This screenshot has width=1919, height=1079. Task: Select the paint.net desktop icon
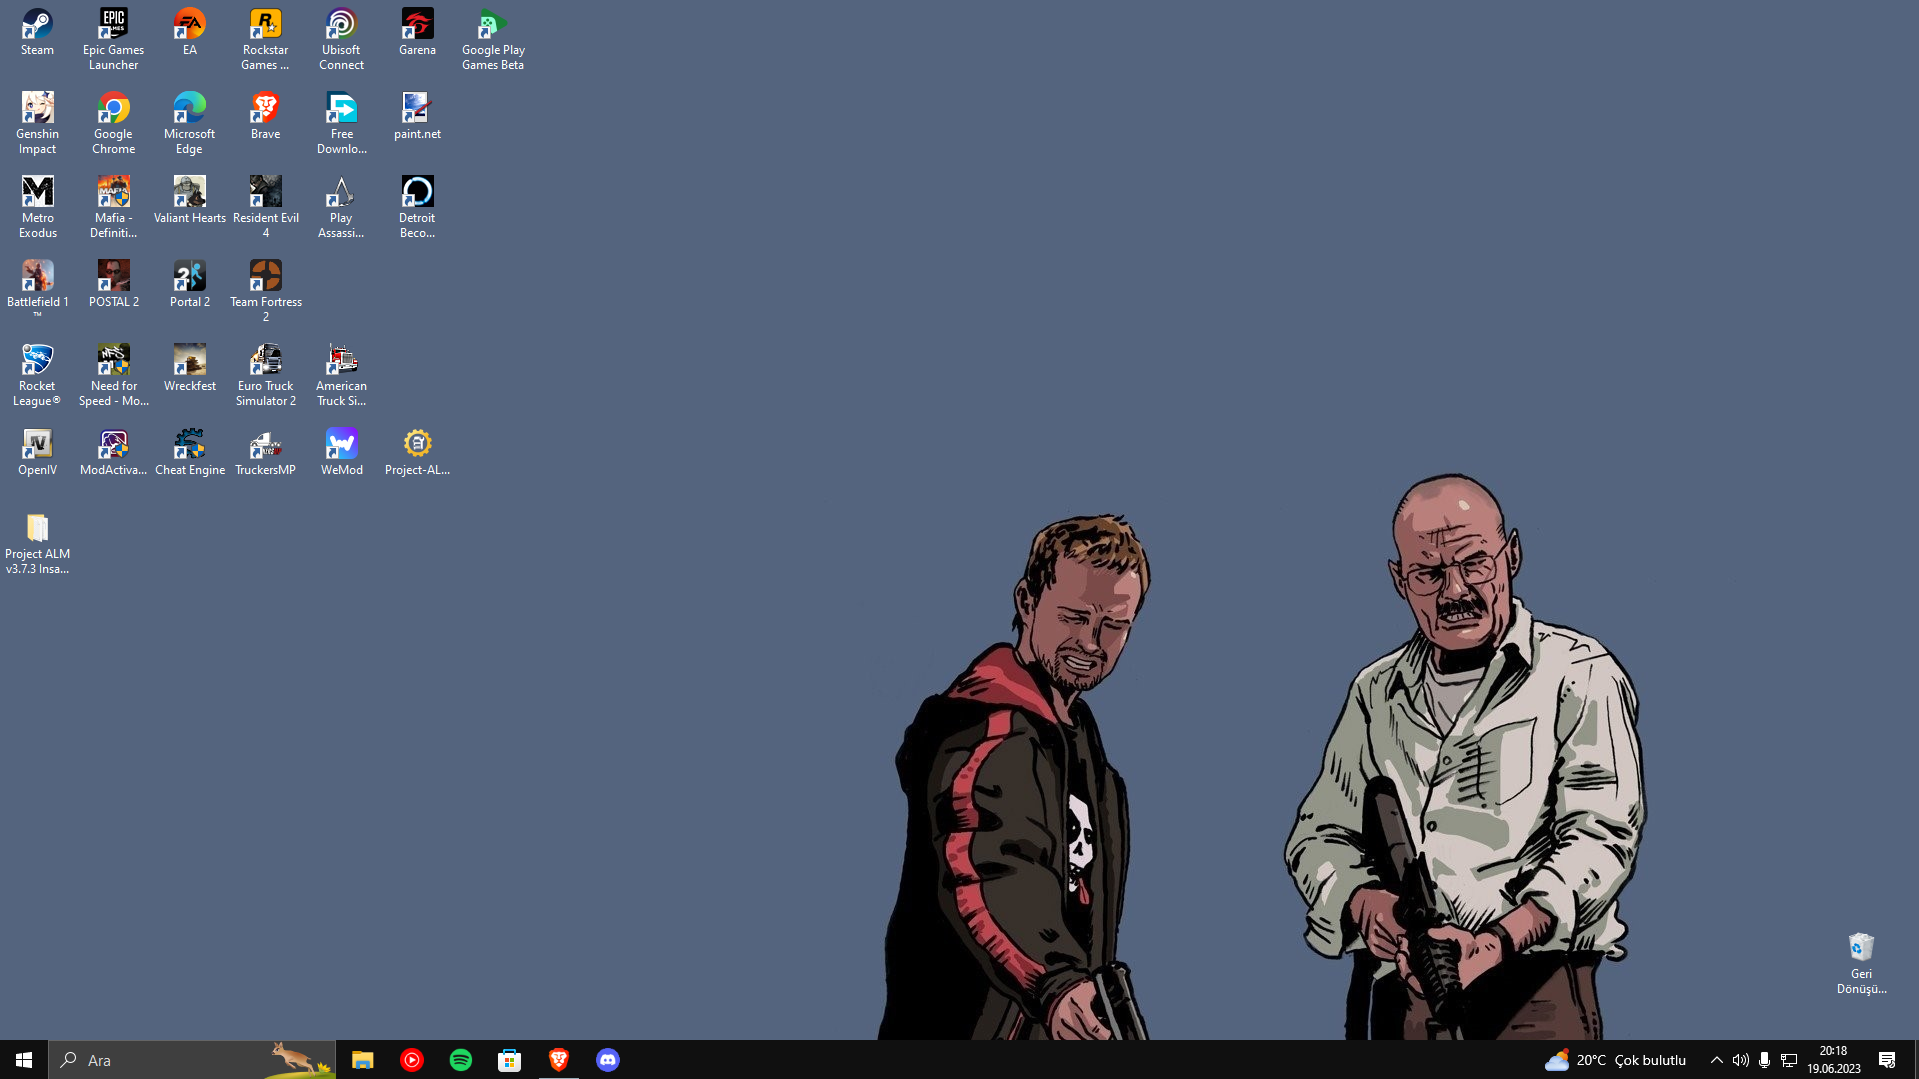(x=417, y=116)
